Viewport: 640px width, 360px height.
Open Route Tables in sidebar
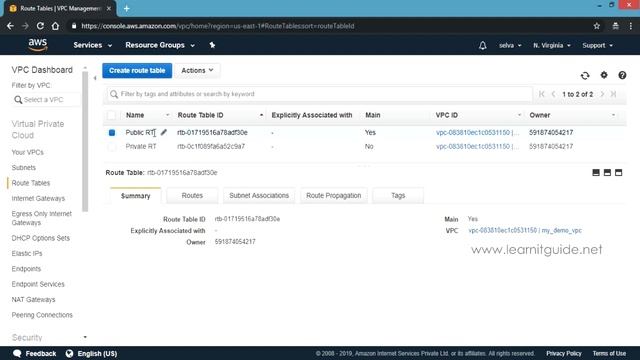[31, 183]
